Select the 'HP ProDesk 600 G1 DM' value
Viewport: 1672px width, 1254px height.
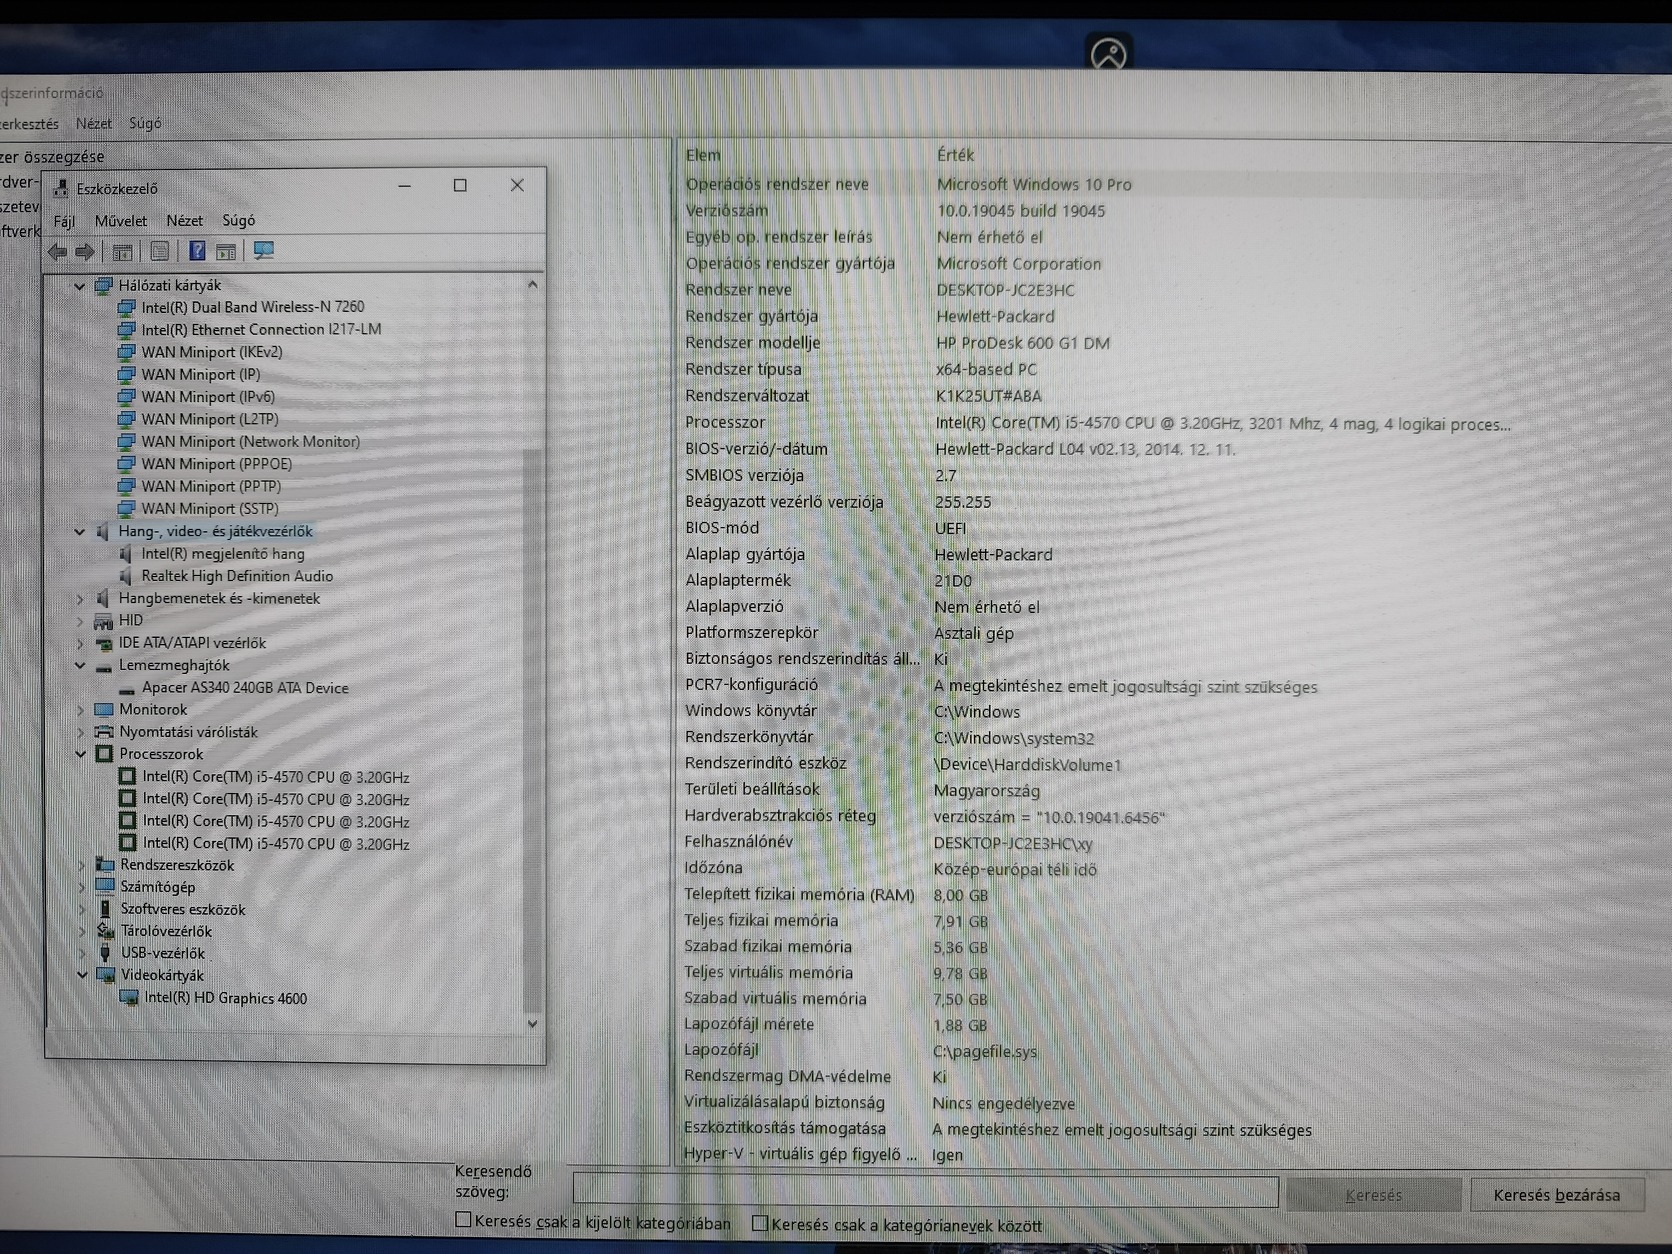(x=1023, y=343)
